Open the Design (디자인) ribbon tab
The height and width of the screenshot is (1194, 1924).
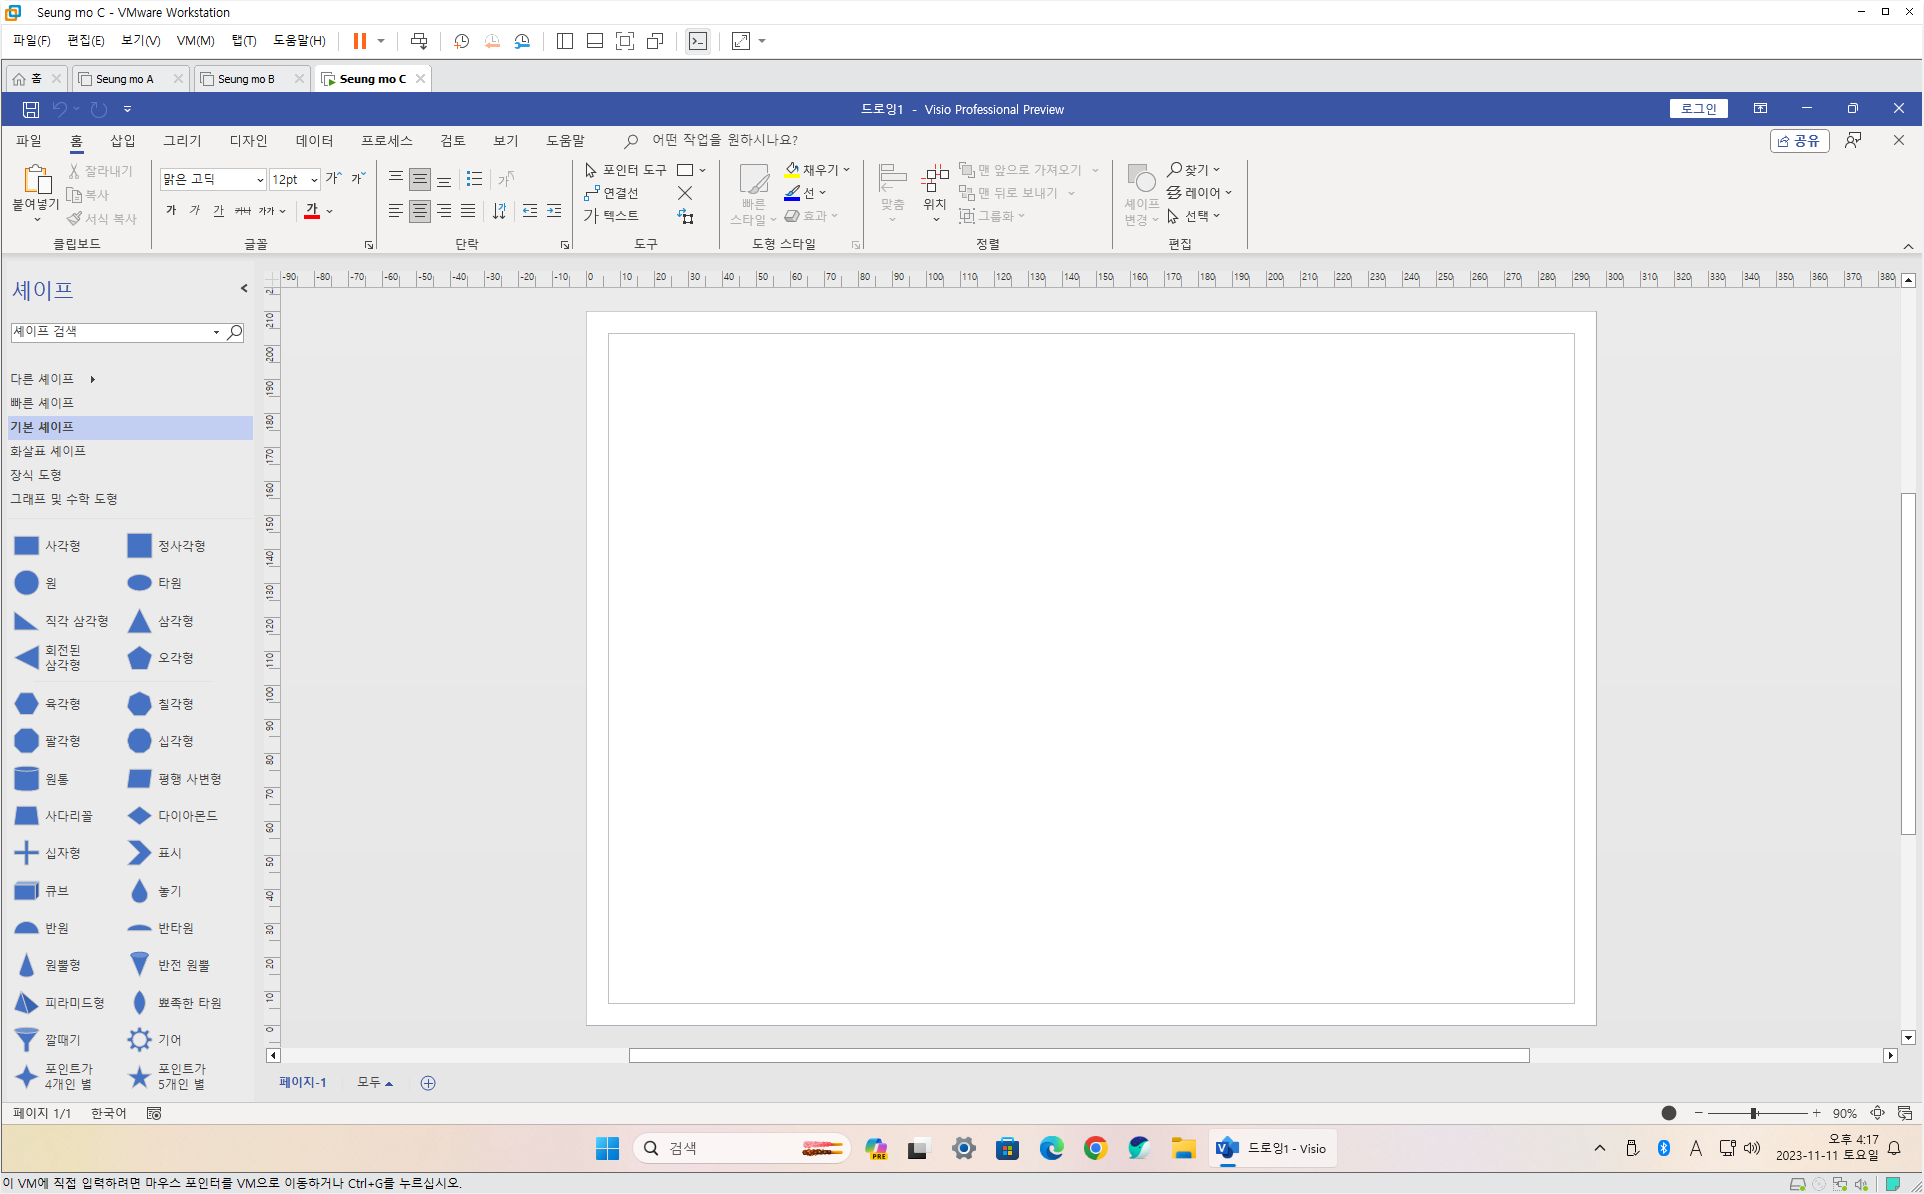click(x=248, y=141)
